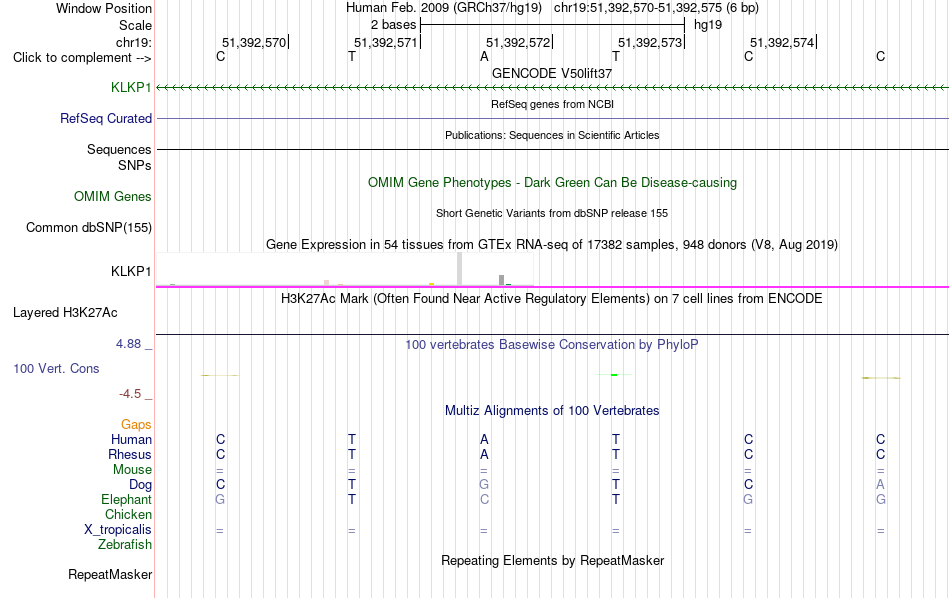This screenshot has height=598, width=950.
Task: Click the Dog alignment row label
Action: pos(141,485)
